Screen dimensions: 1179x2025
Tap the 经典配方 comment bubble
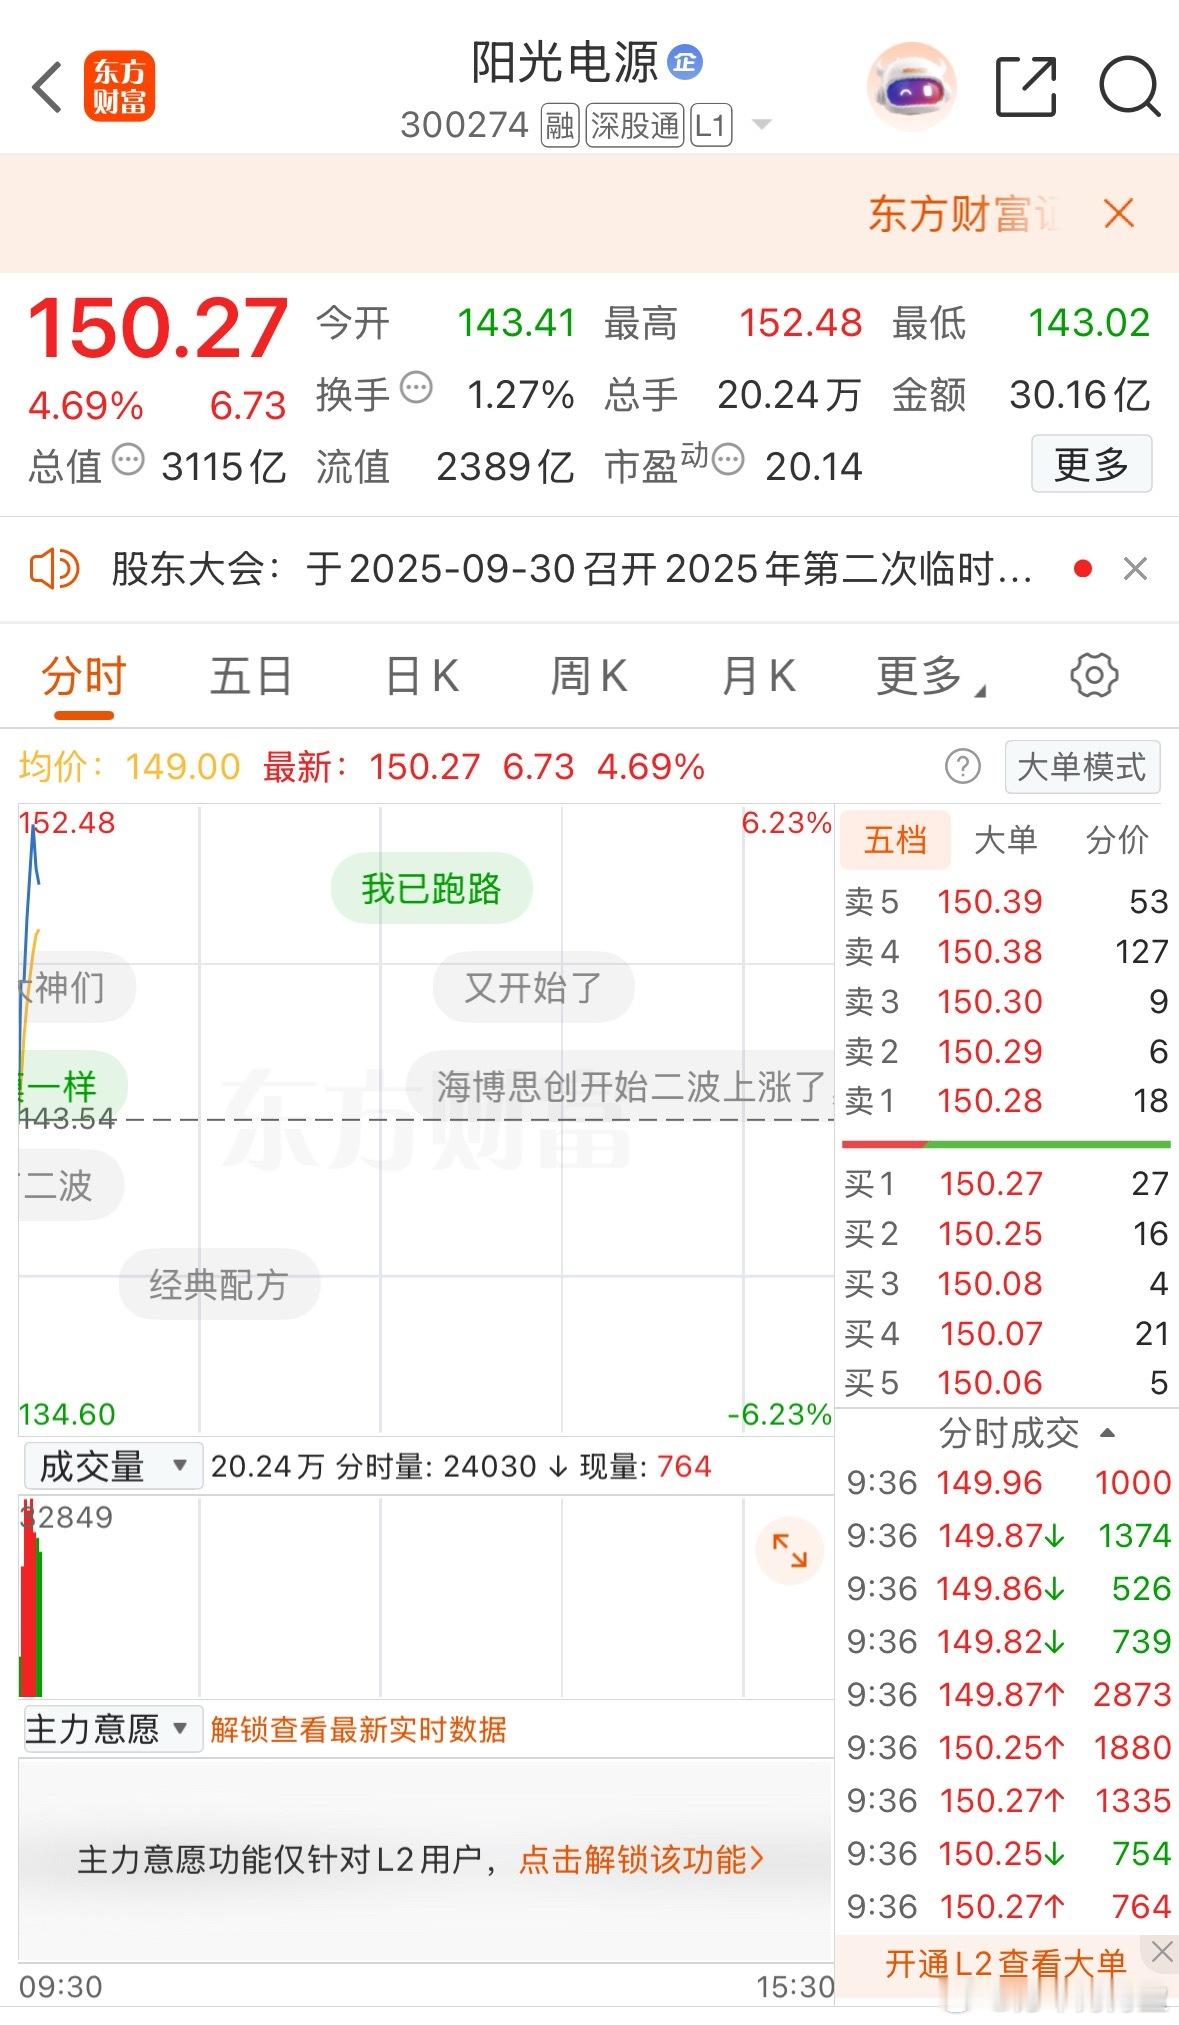(x=219, y=1284)
